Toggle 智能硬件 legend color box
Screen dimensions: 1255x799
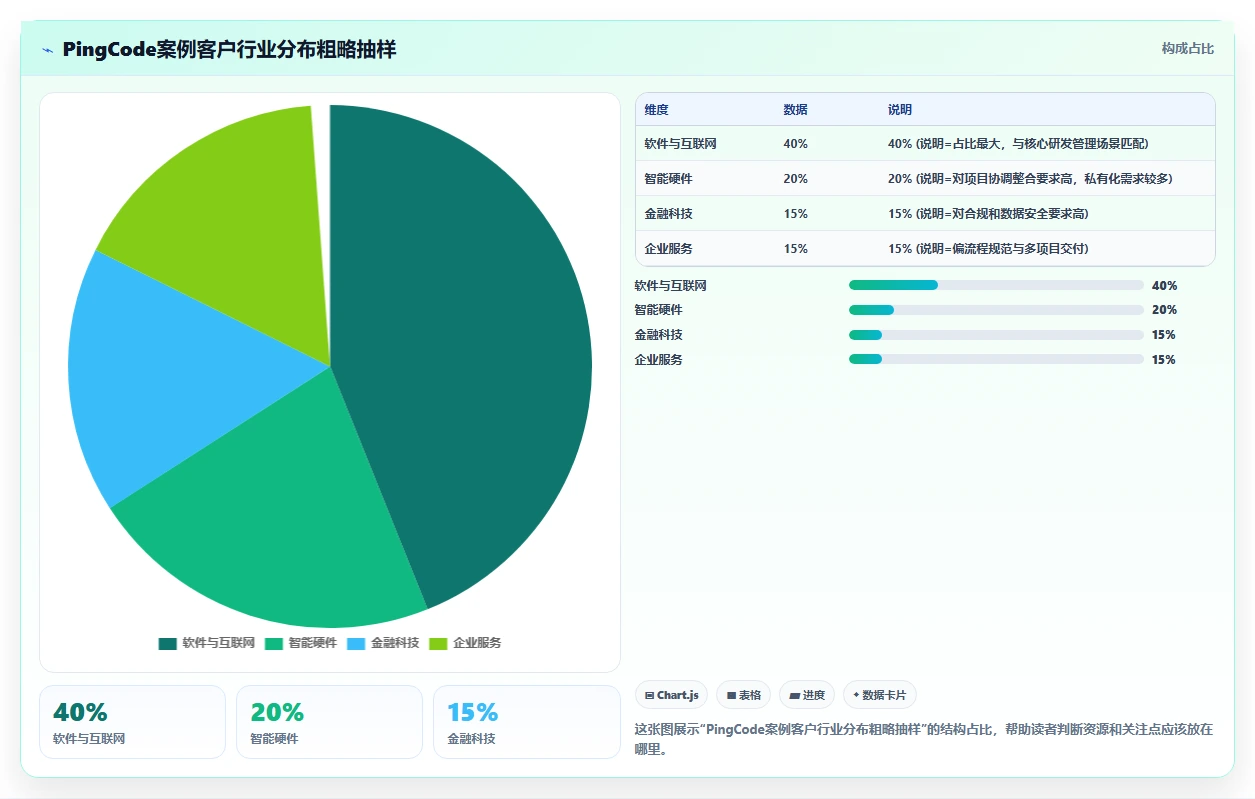coord(274,643)
